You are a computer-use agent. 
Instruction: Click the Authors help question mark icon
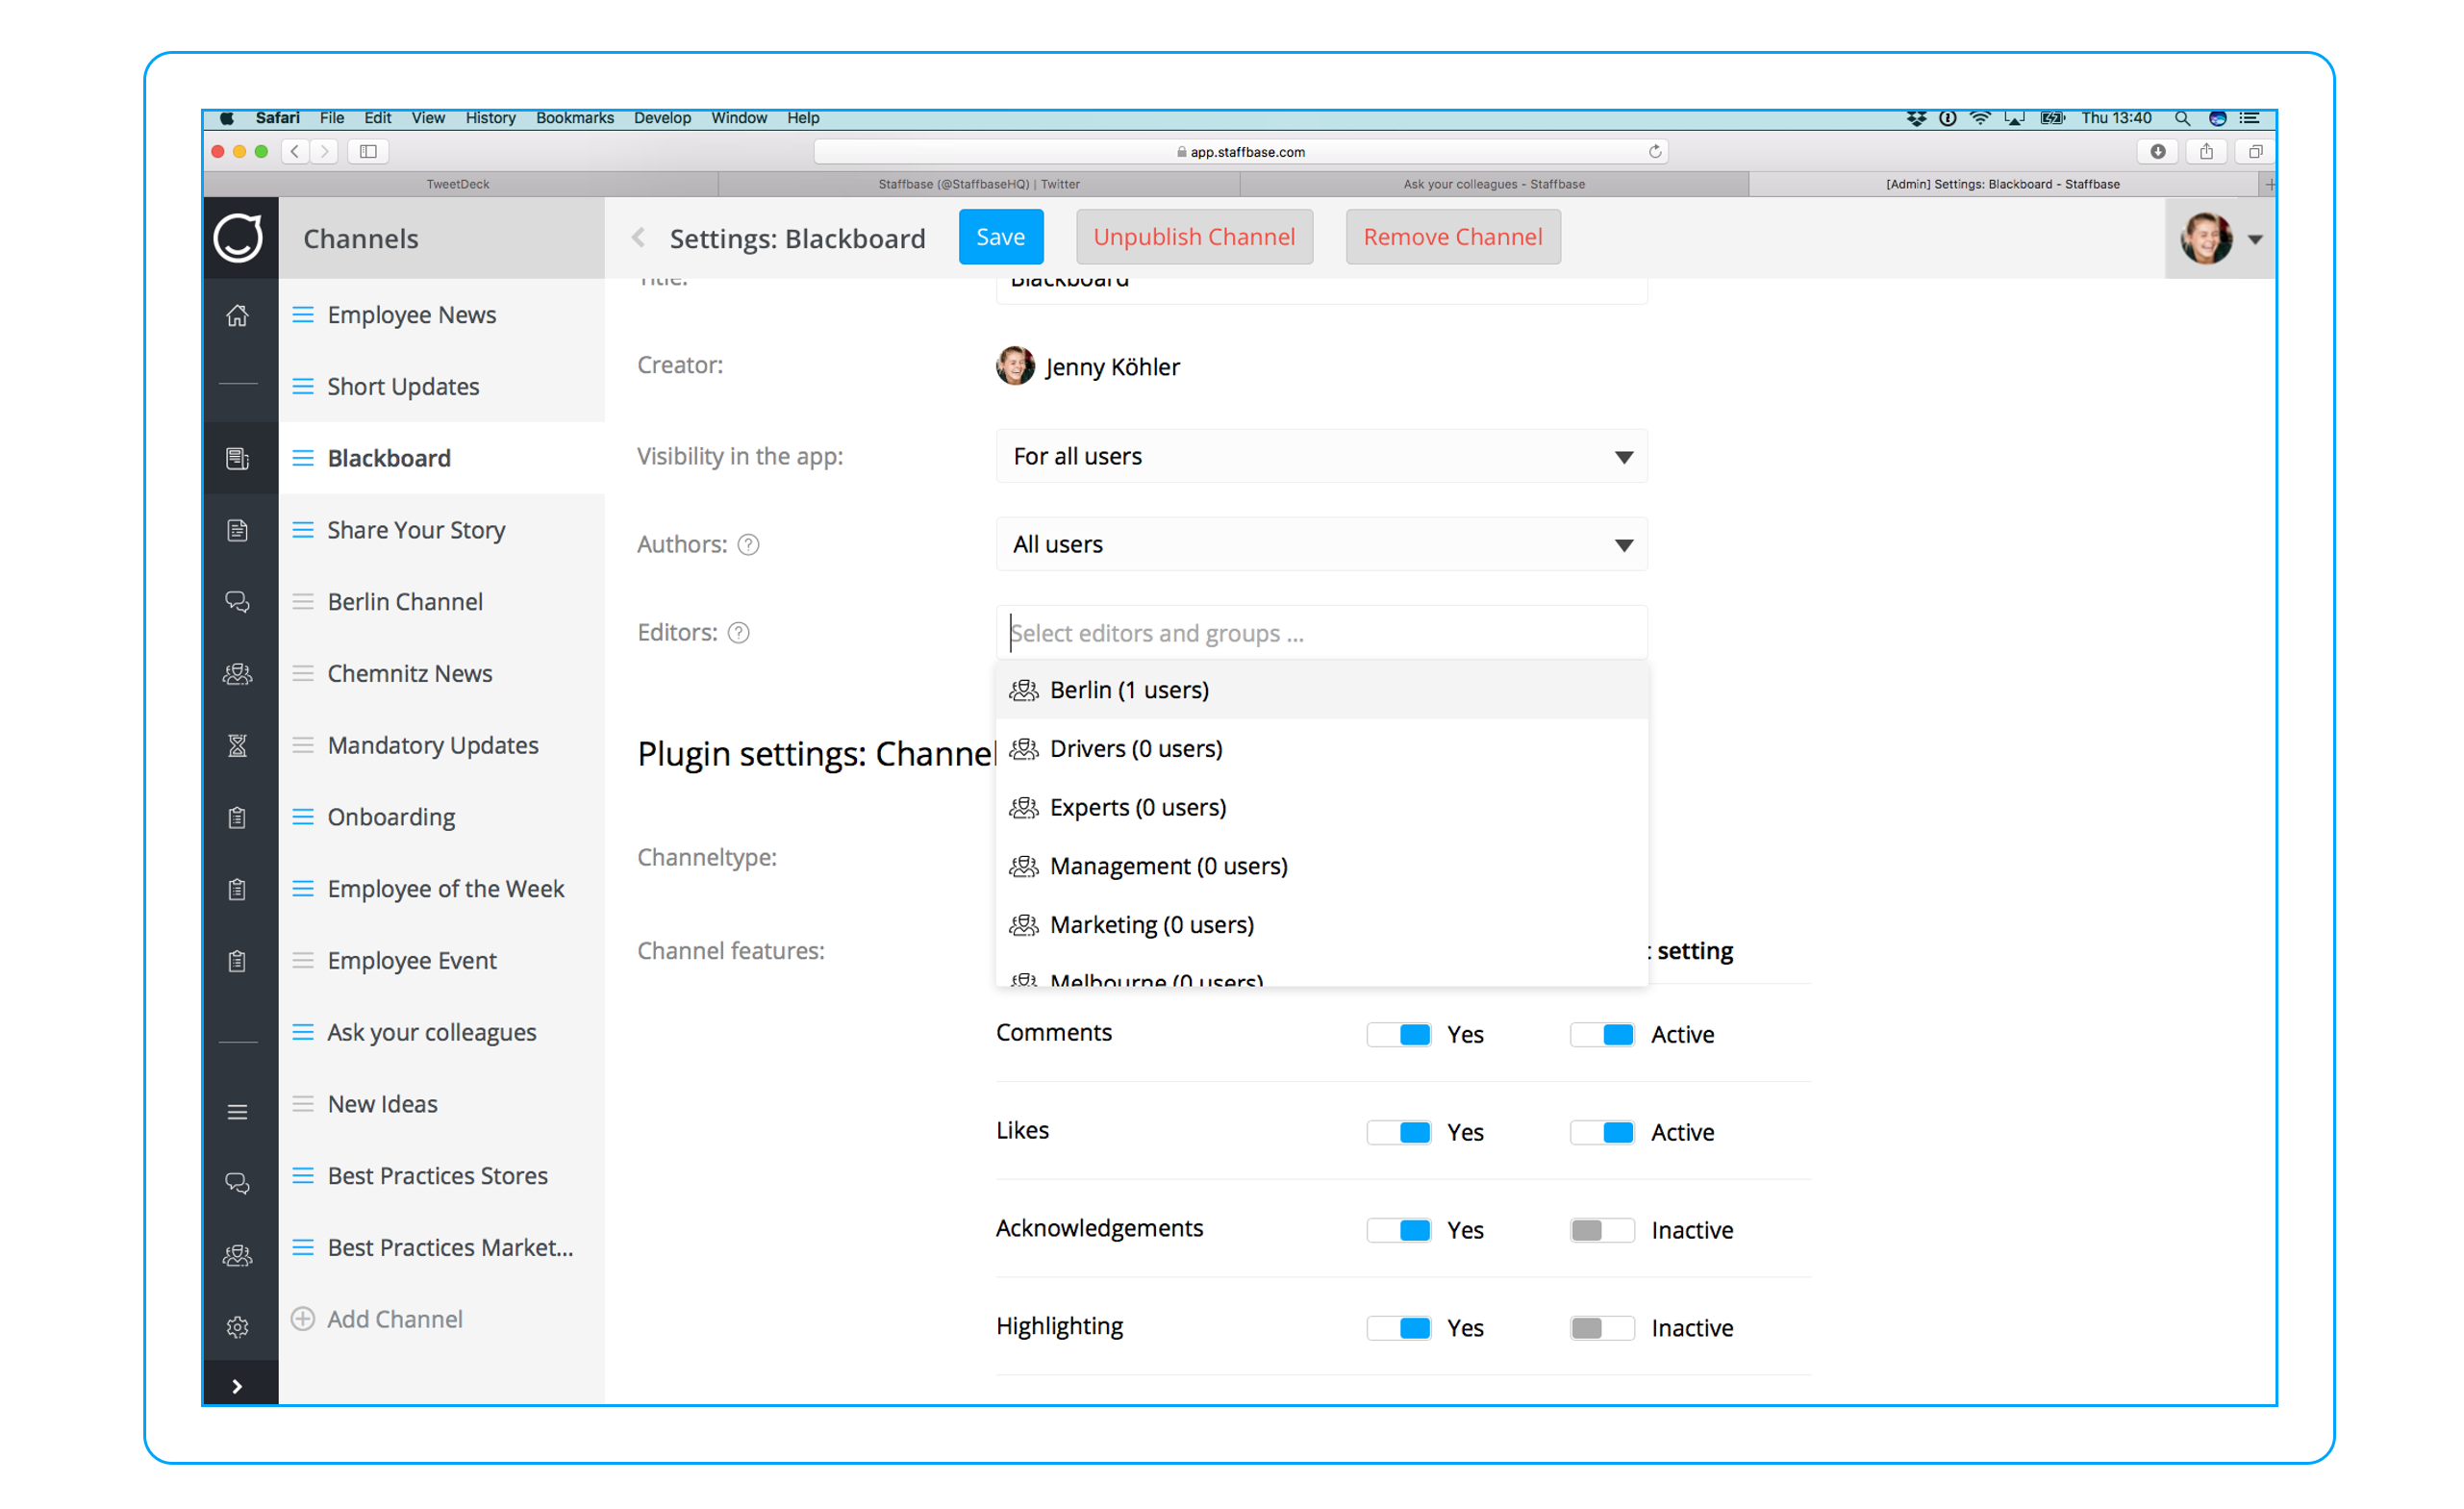[x=749, y=545]
